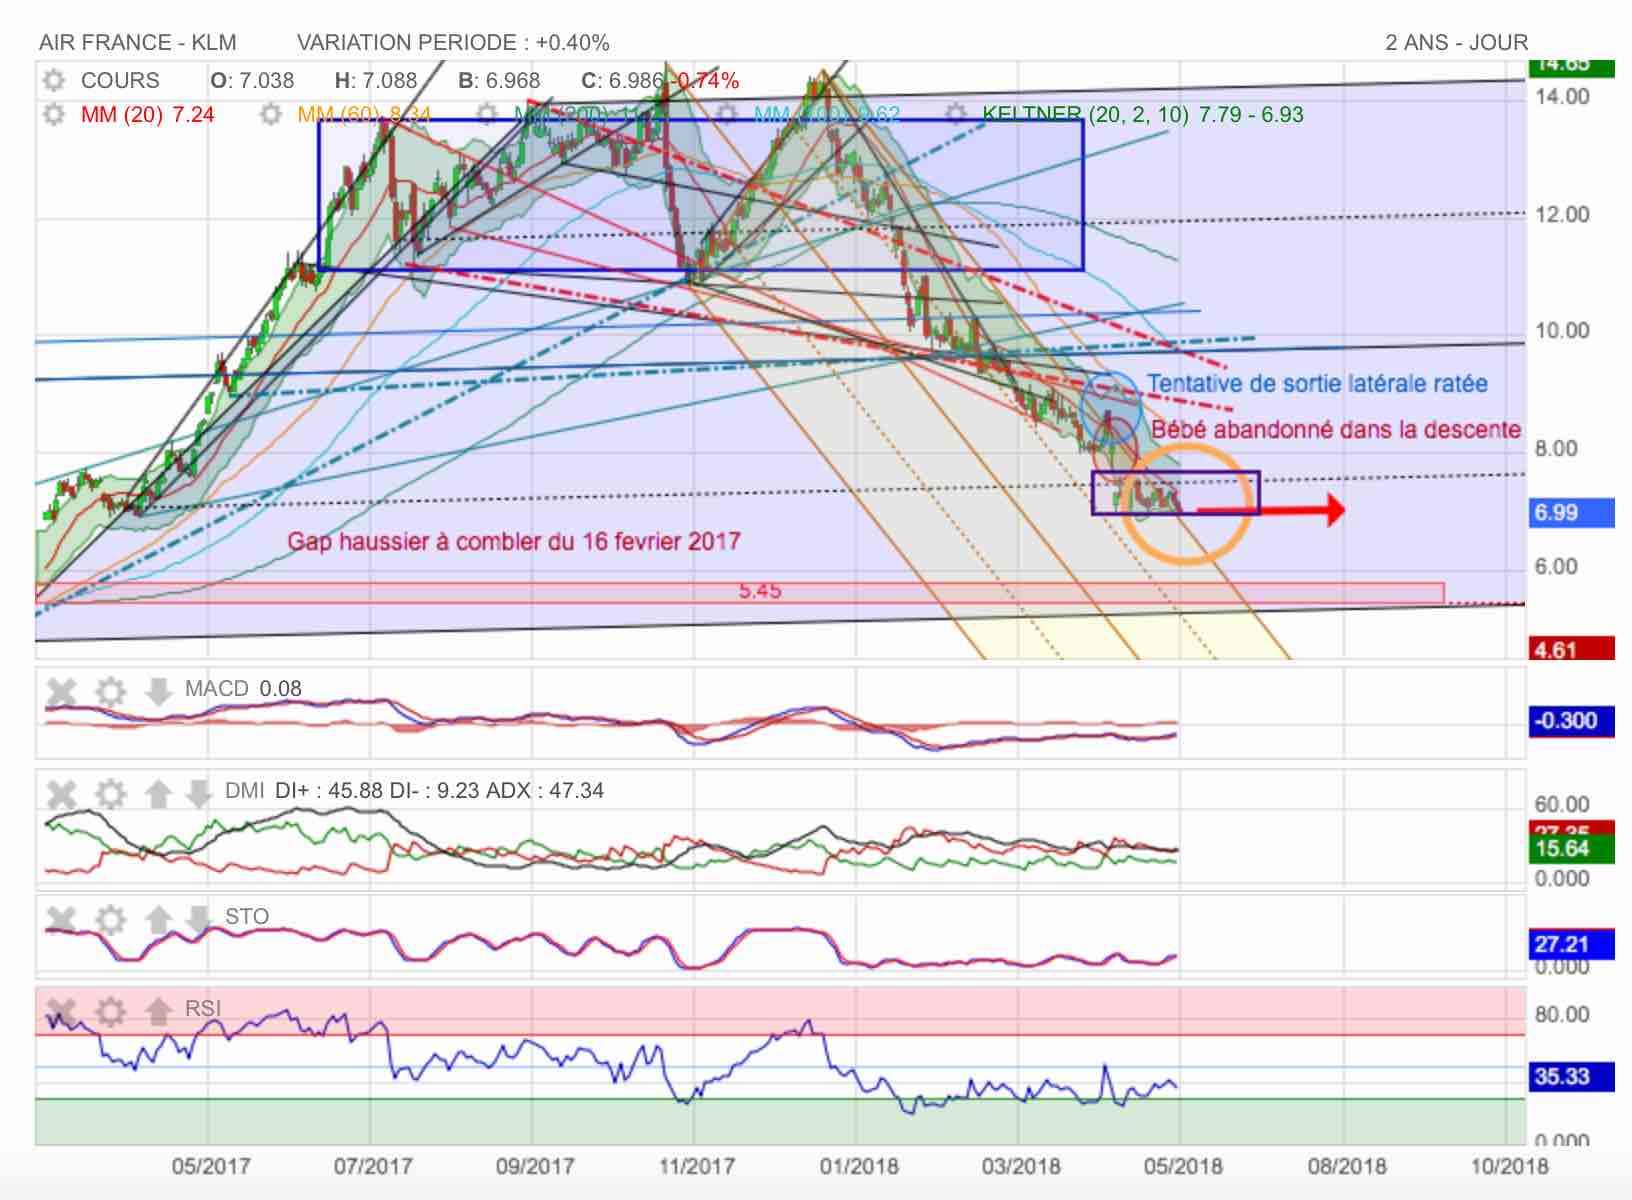Move the DMI panel down
Image resolution: width=1632 pixels, height=1200 pixels.
pyautogui.click(x=198, y=793)
